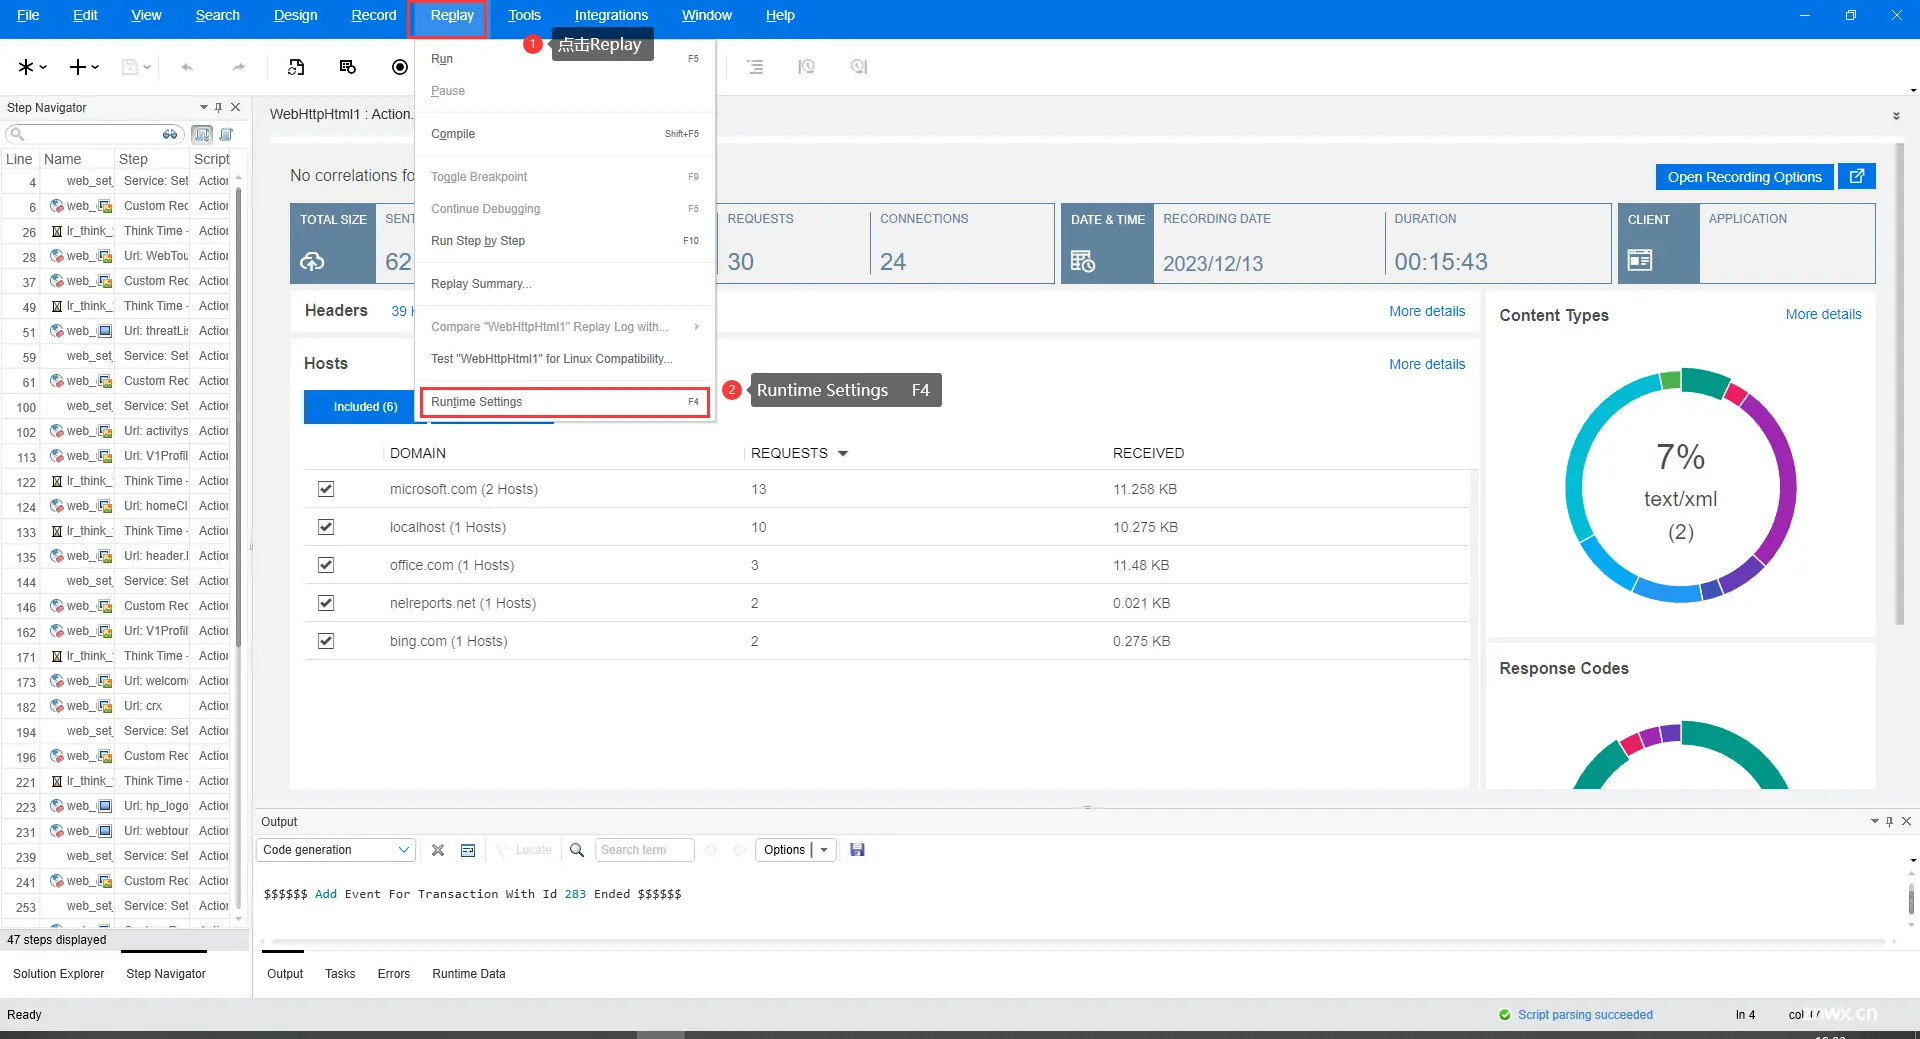The height and width of the screenshot is (1039, 1920).
Task: Click the binoculars icon in Step Navigator search
Action: pyautogui.click(x=170, y=134)
